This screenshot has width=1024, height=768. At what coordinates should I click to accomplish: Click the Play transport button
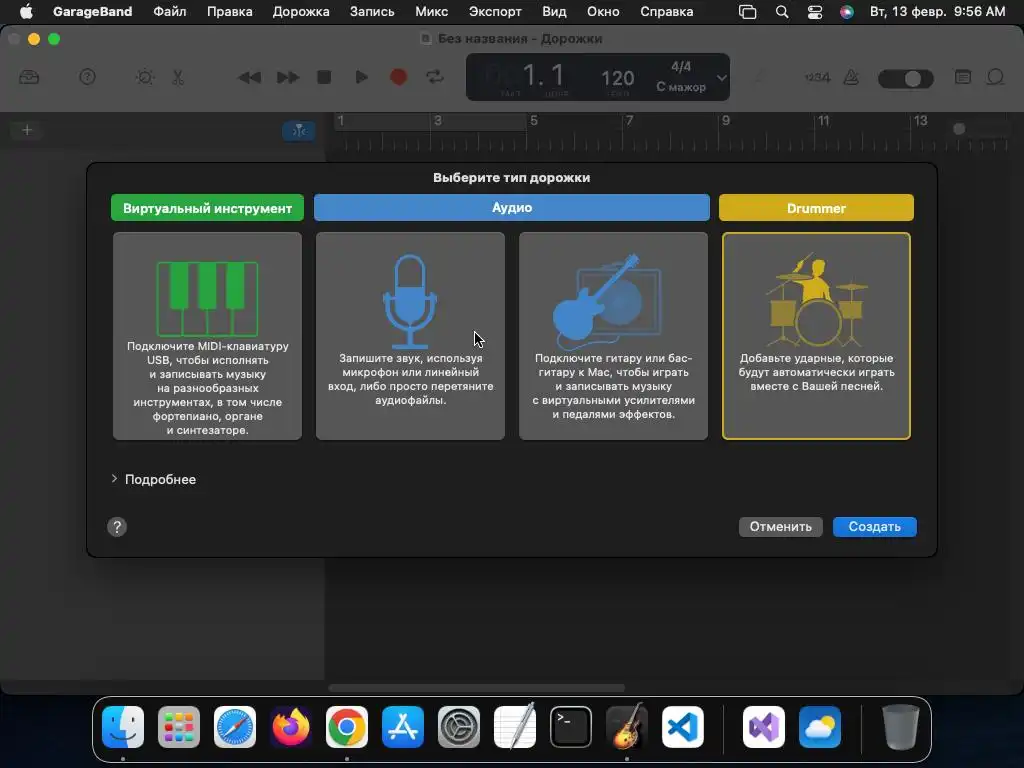tap(361, 78)
